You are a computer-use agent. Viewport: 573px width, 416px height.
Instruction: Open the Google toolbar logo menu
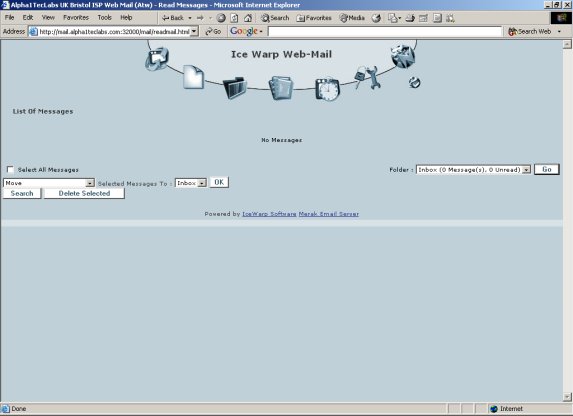click(246, 31)
